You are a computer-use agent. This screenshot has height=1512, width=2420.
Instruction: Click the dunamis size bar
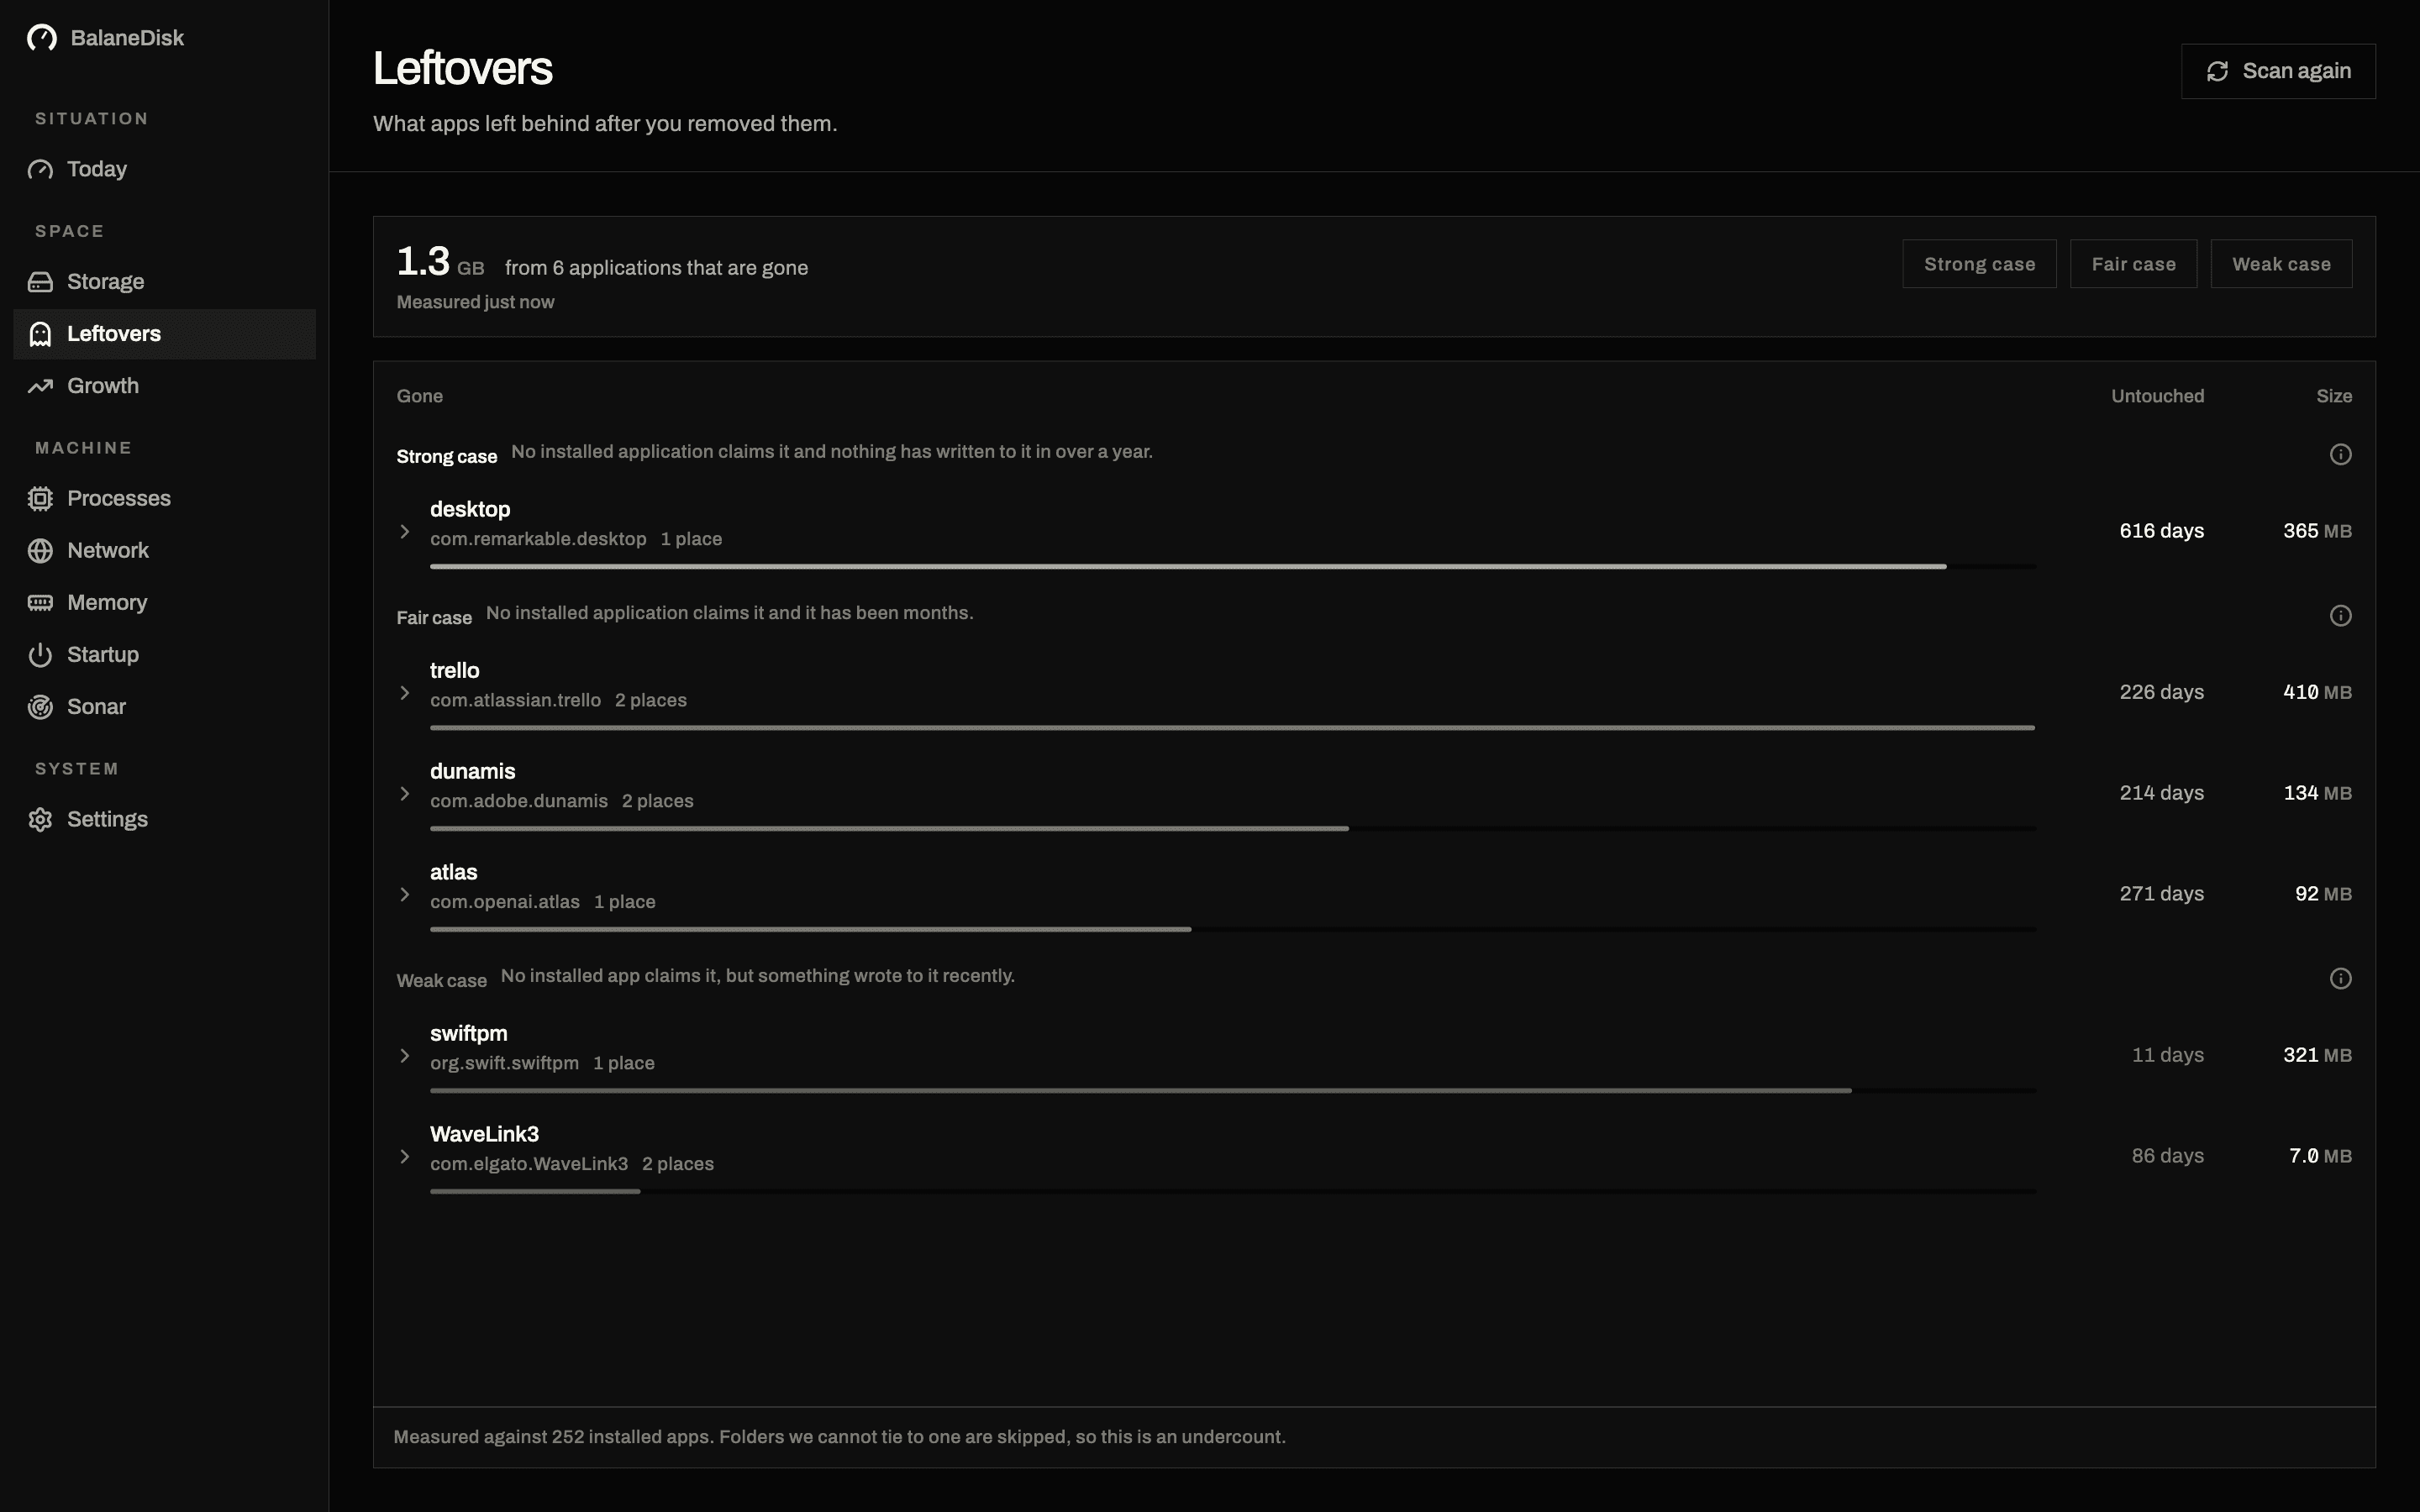coord(1233,829)
